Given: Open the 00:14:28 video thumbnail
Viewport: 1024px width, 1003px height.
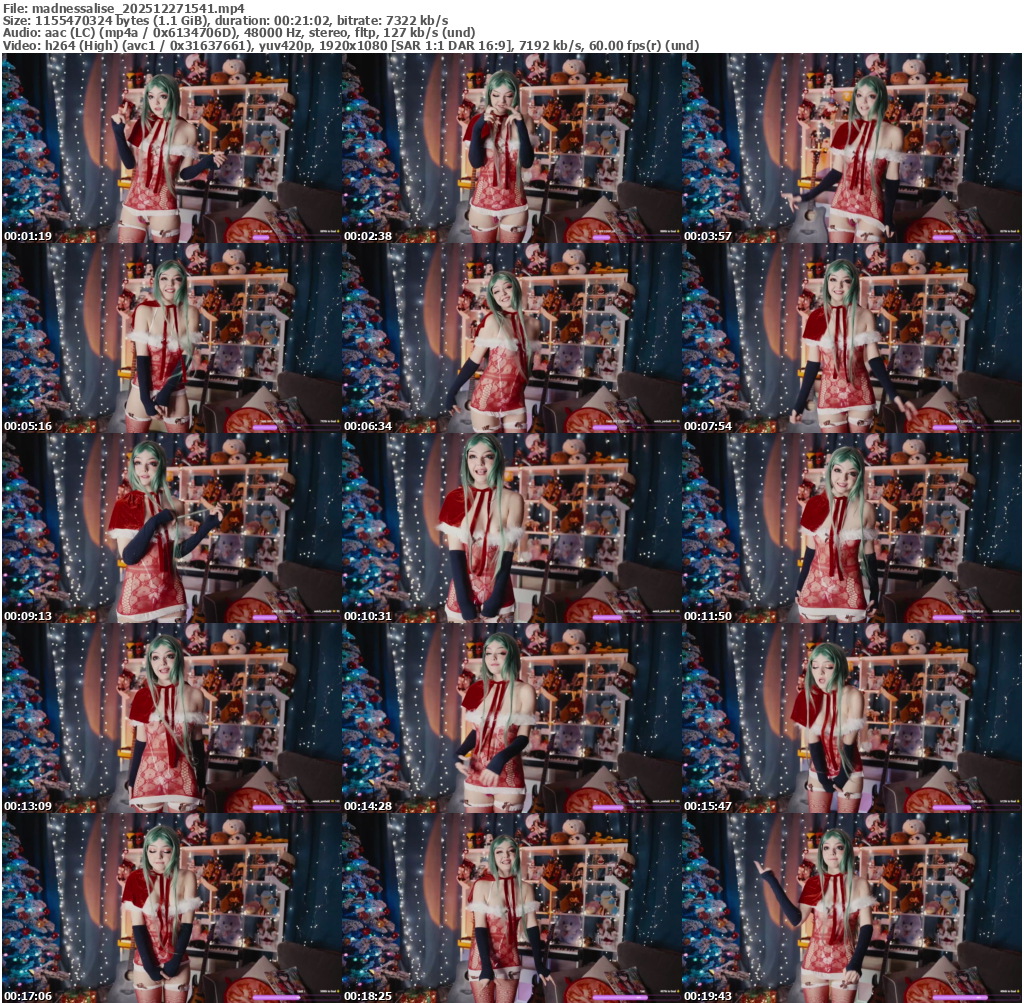Looking at the screenshot, I should click(511, 718).
